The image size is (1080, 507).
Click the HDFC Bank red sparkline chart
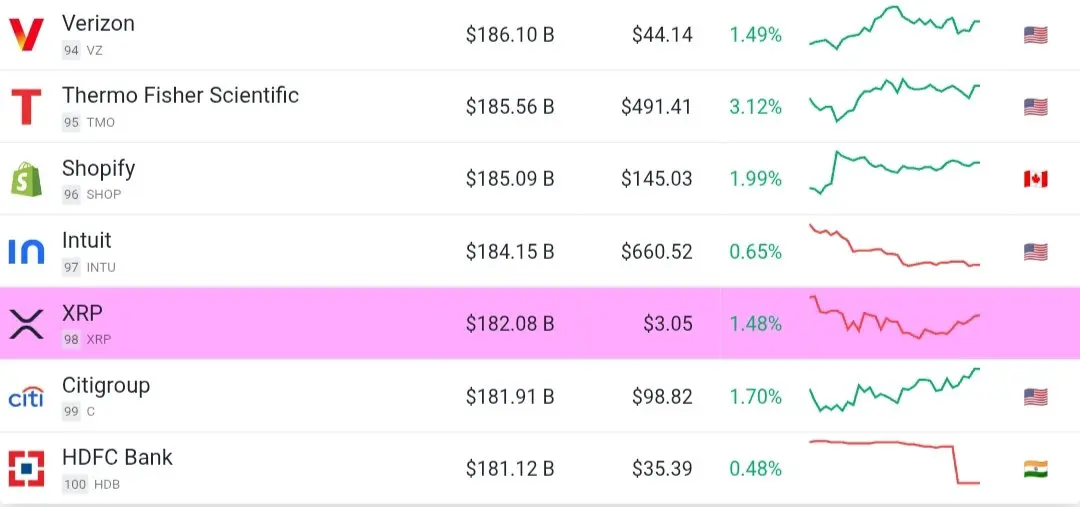[894, 462]
